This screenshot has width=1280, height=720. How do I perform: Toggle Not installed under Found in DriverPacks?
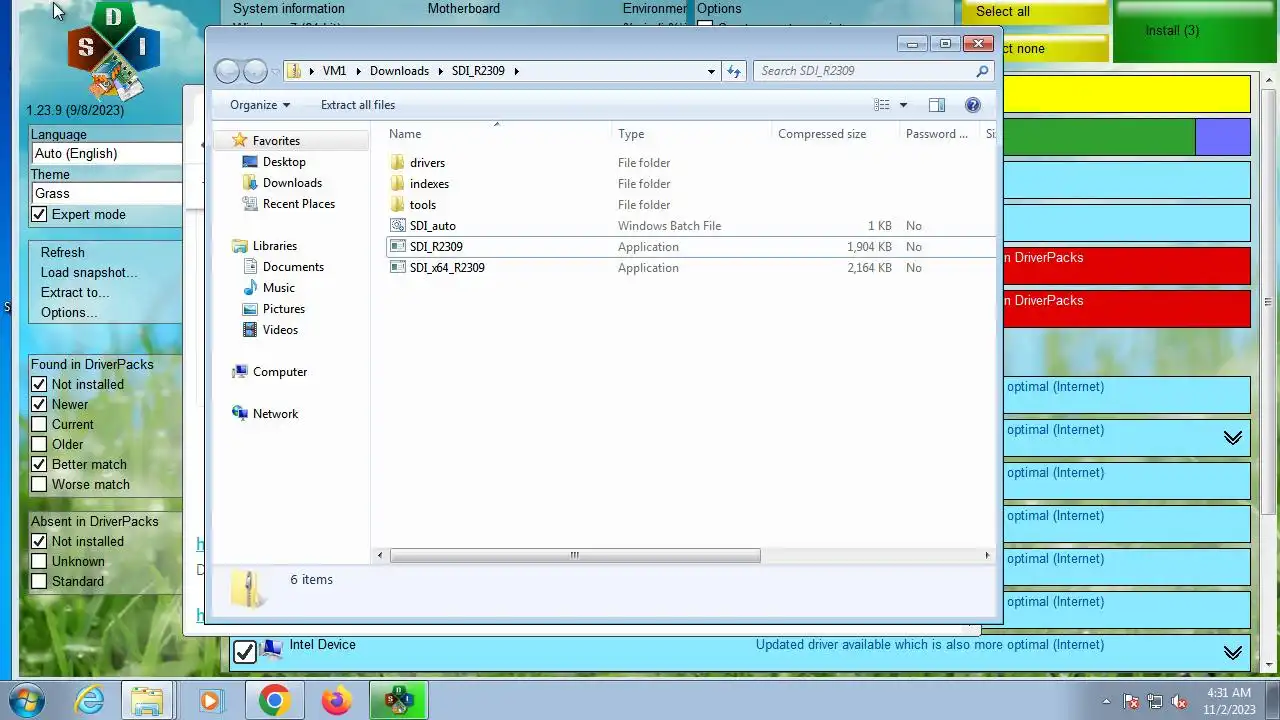click(39, 384)
